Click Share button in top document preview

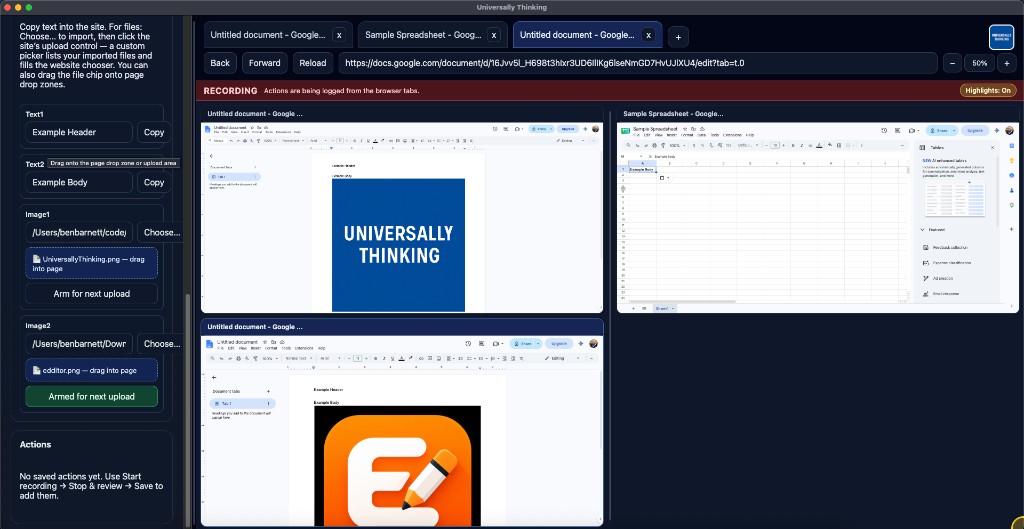[539, 129]
